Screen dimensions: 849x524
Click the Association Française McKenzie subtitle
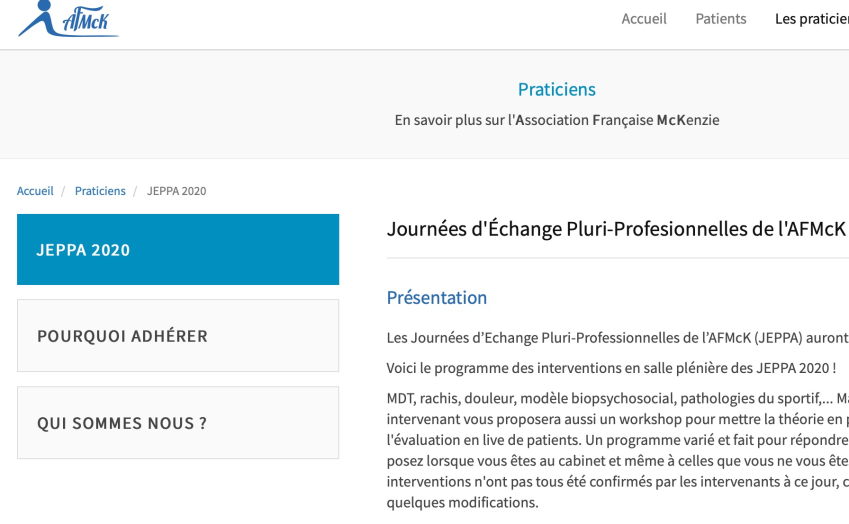coord(557,120)
